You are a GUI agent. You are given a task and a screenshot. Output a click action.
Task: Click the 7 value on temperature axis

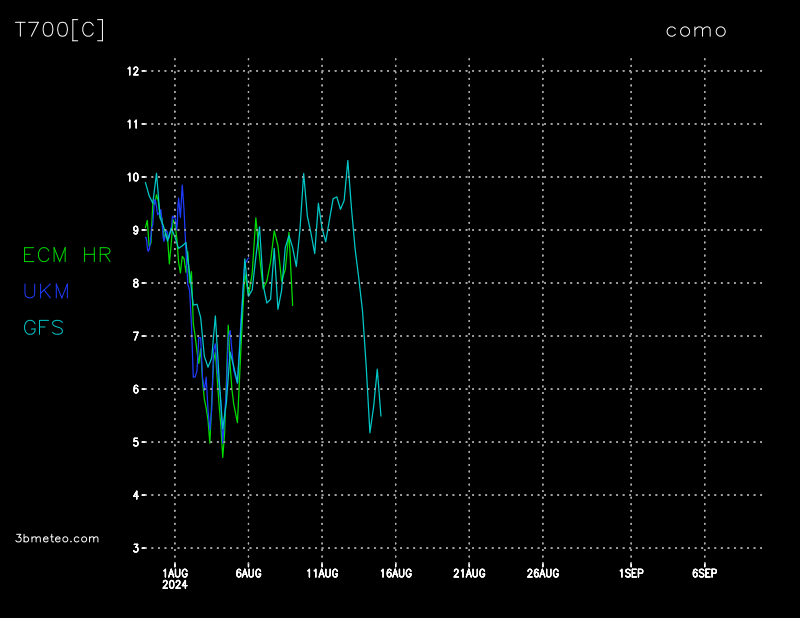click(x=135, y=336)
